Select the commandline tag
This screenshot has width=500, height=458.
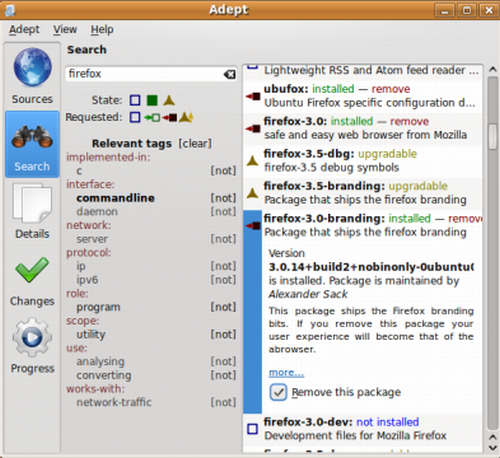[115, 198]
